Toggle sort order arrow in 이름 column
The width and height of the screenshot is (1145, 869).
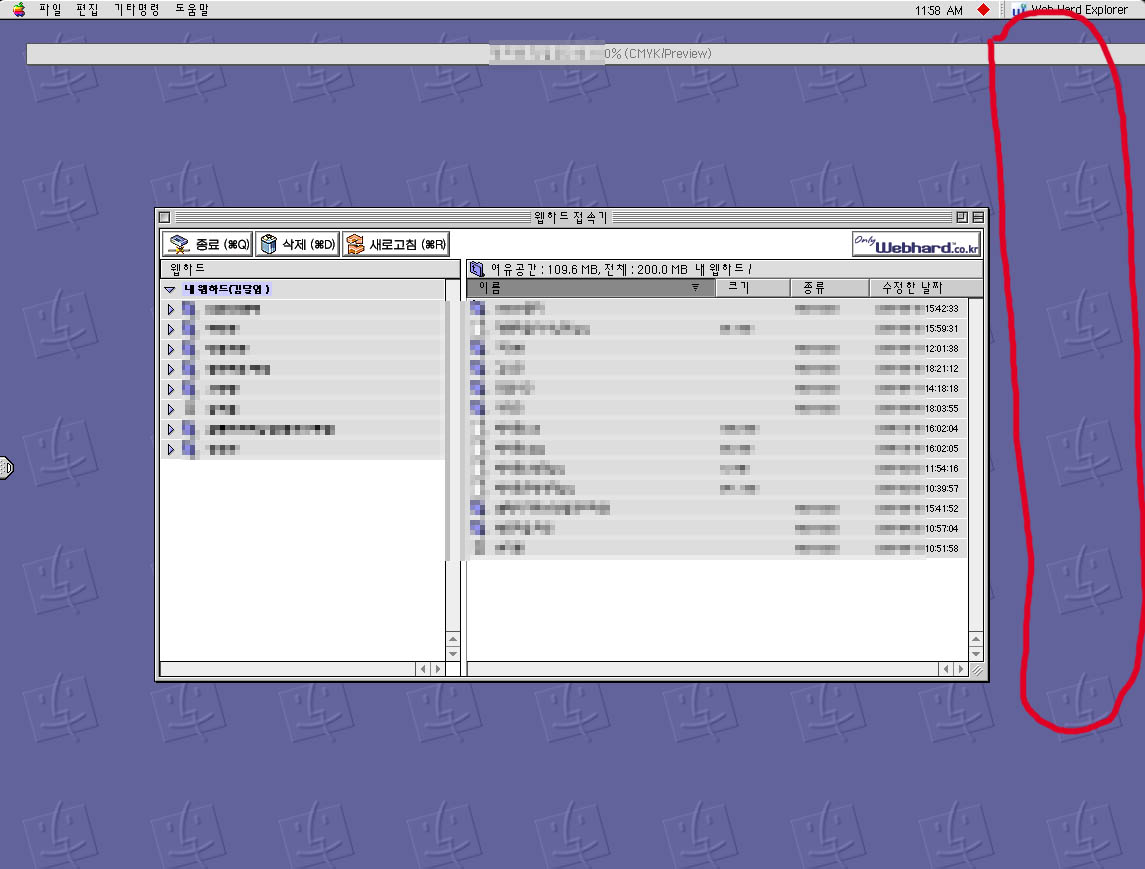click(x=696, y=288)
